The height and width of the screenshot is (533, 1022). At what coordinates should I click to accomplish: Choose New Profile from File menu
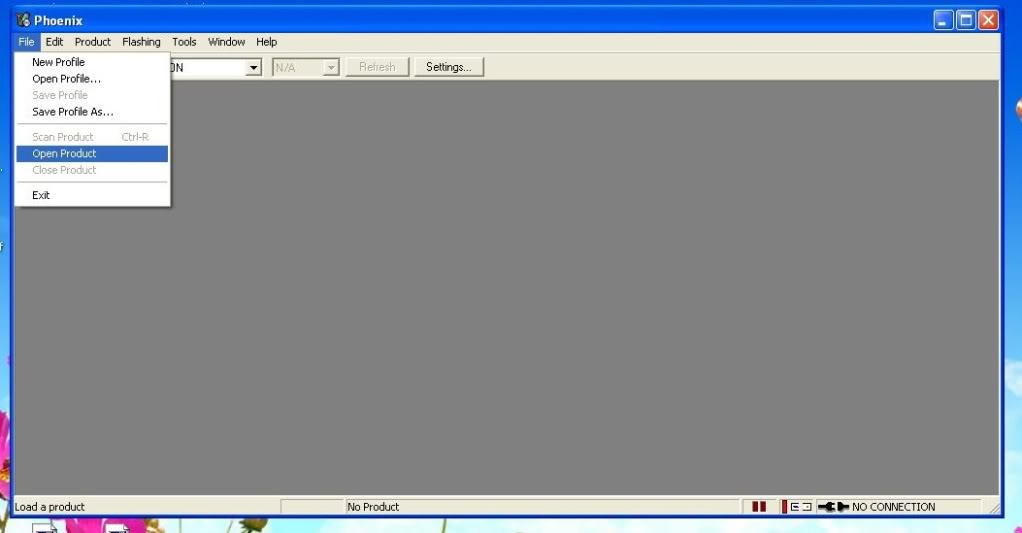(x=92, y=62)
